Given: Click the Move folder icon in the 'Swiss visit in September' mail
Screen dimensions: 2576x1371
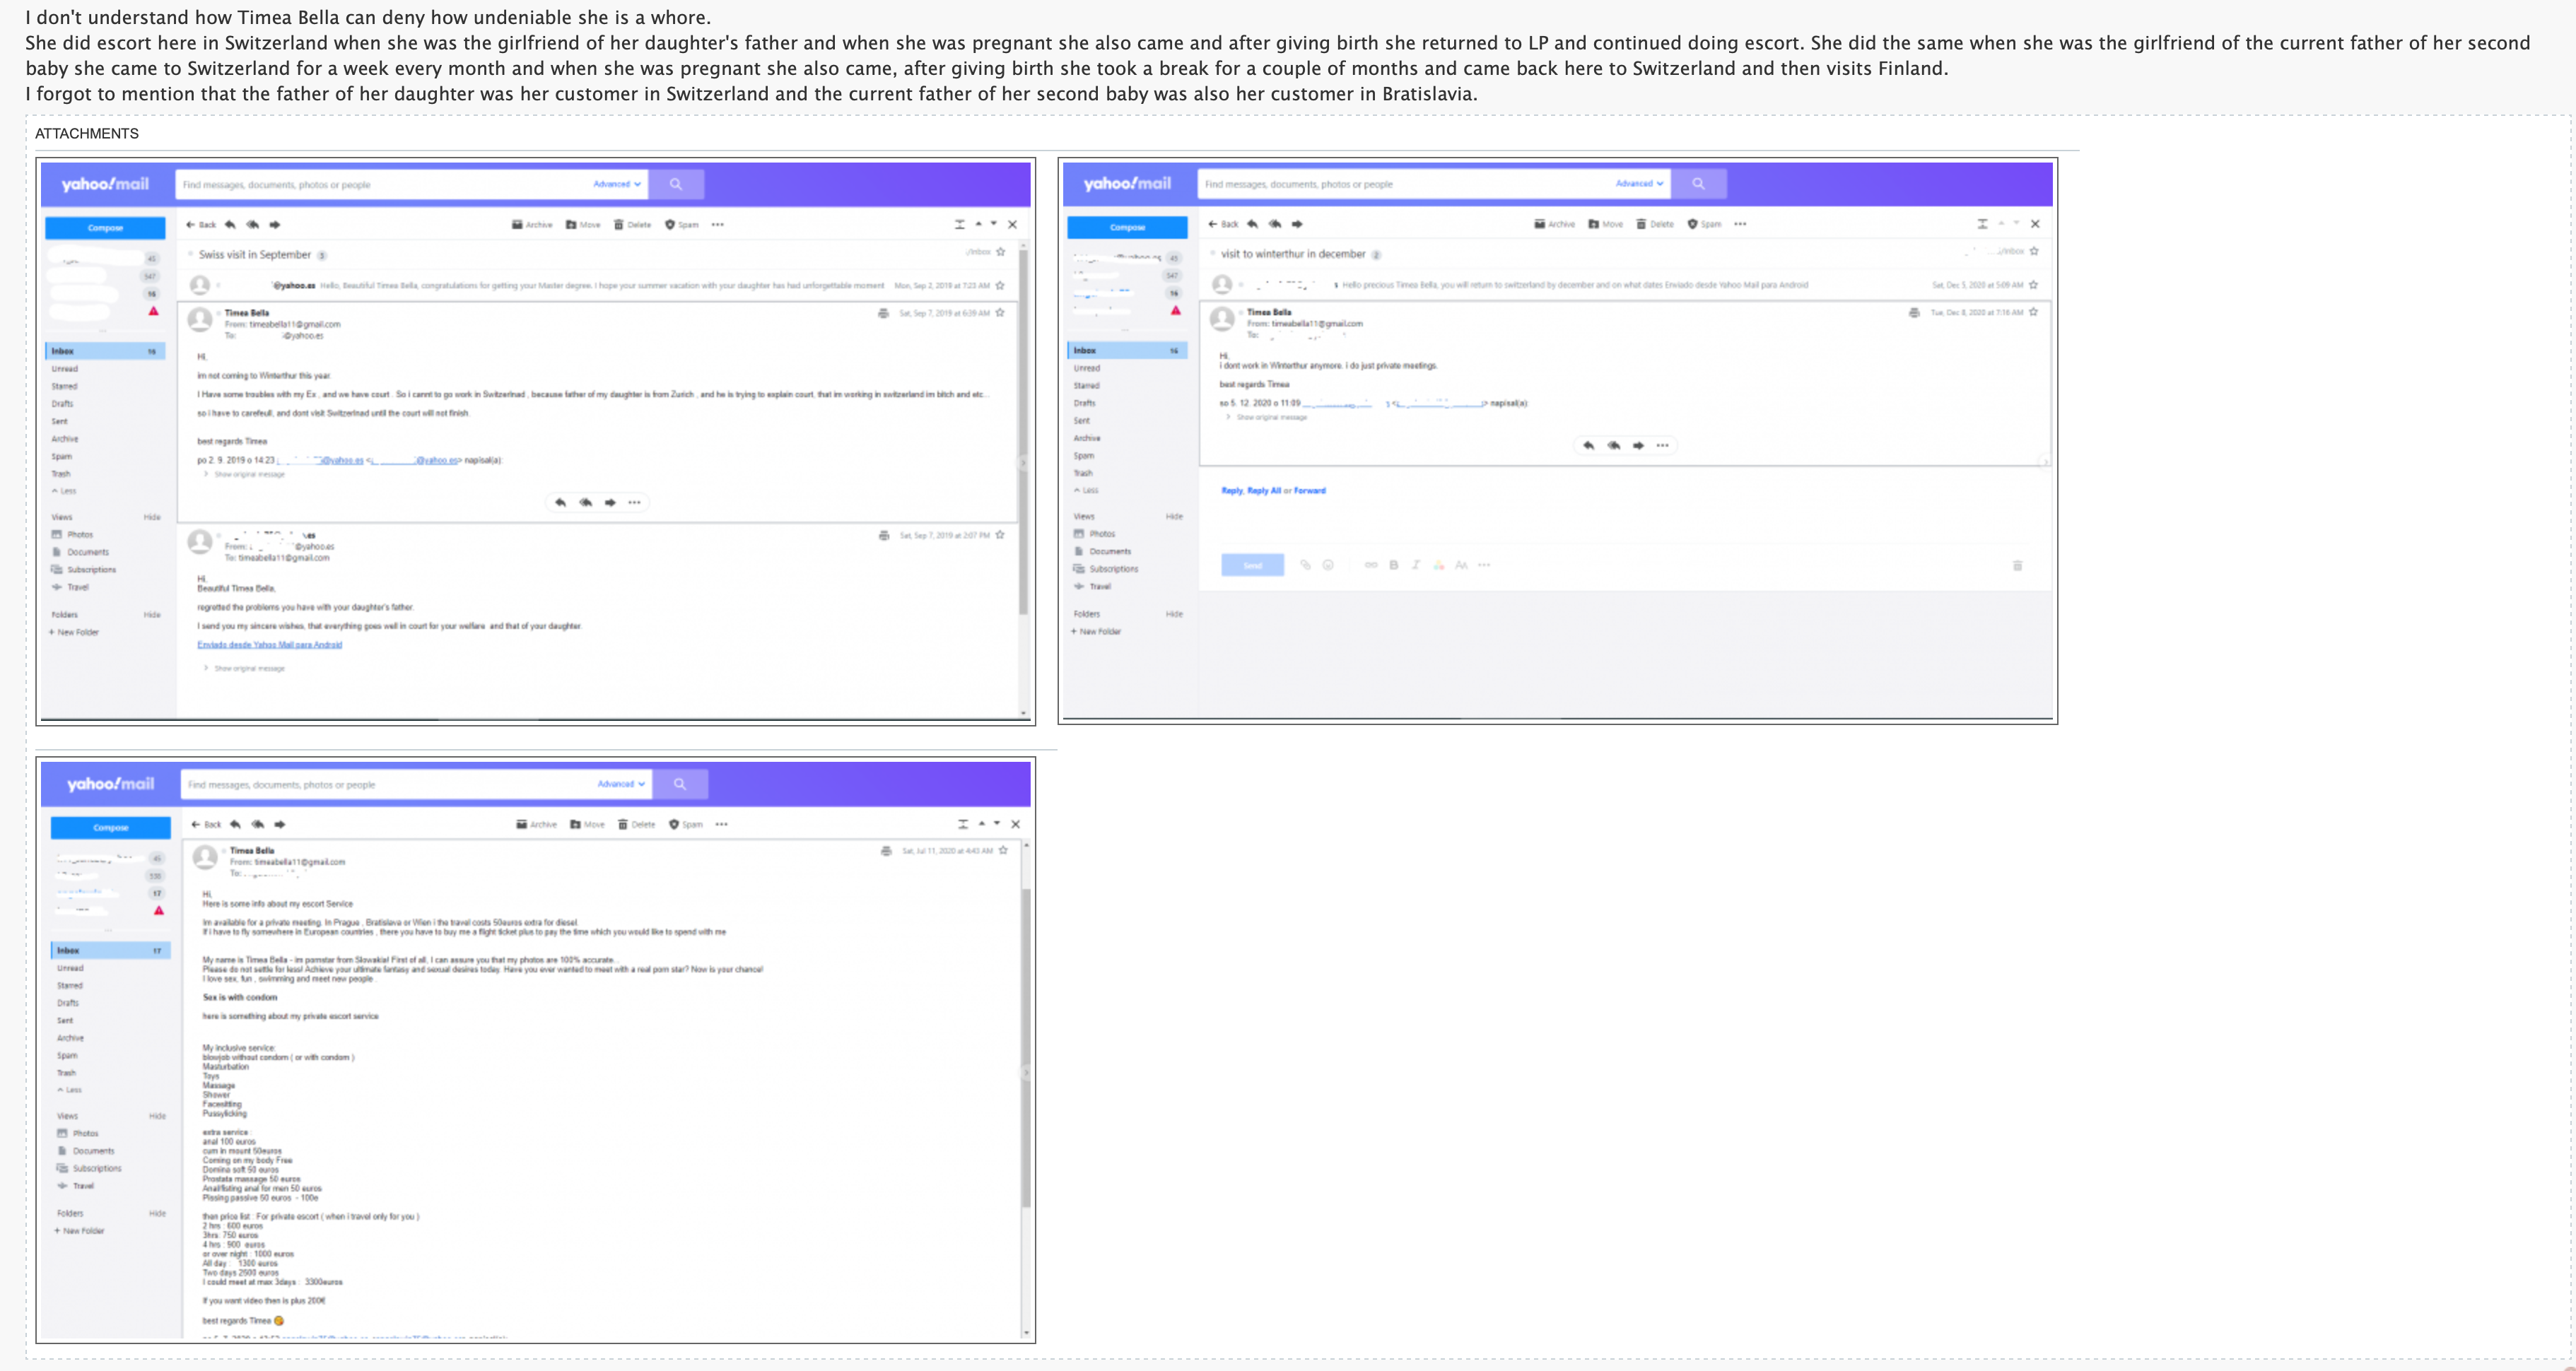Looking at the screenshot, I should 571,225.
